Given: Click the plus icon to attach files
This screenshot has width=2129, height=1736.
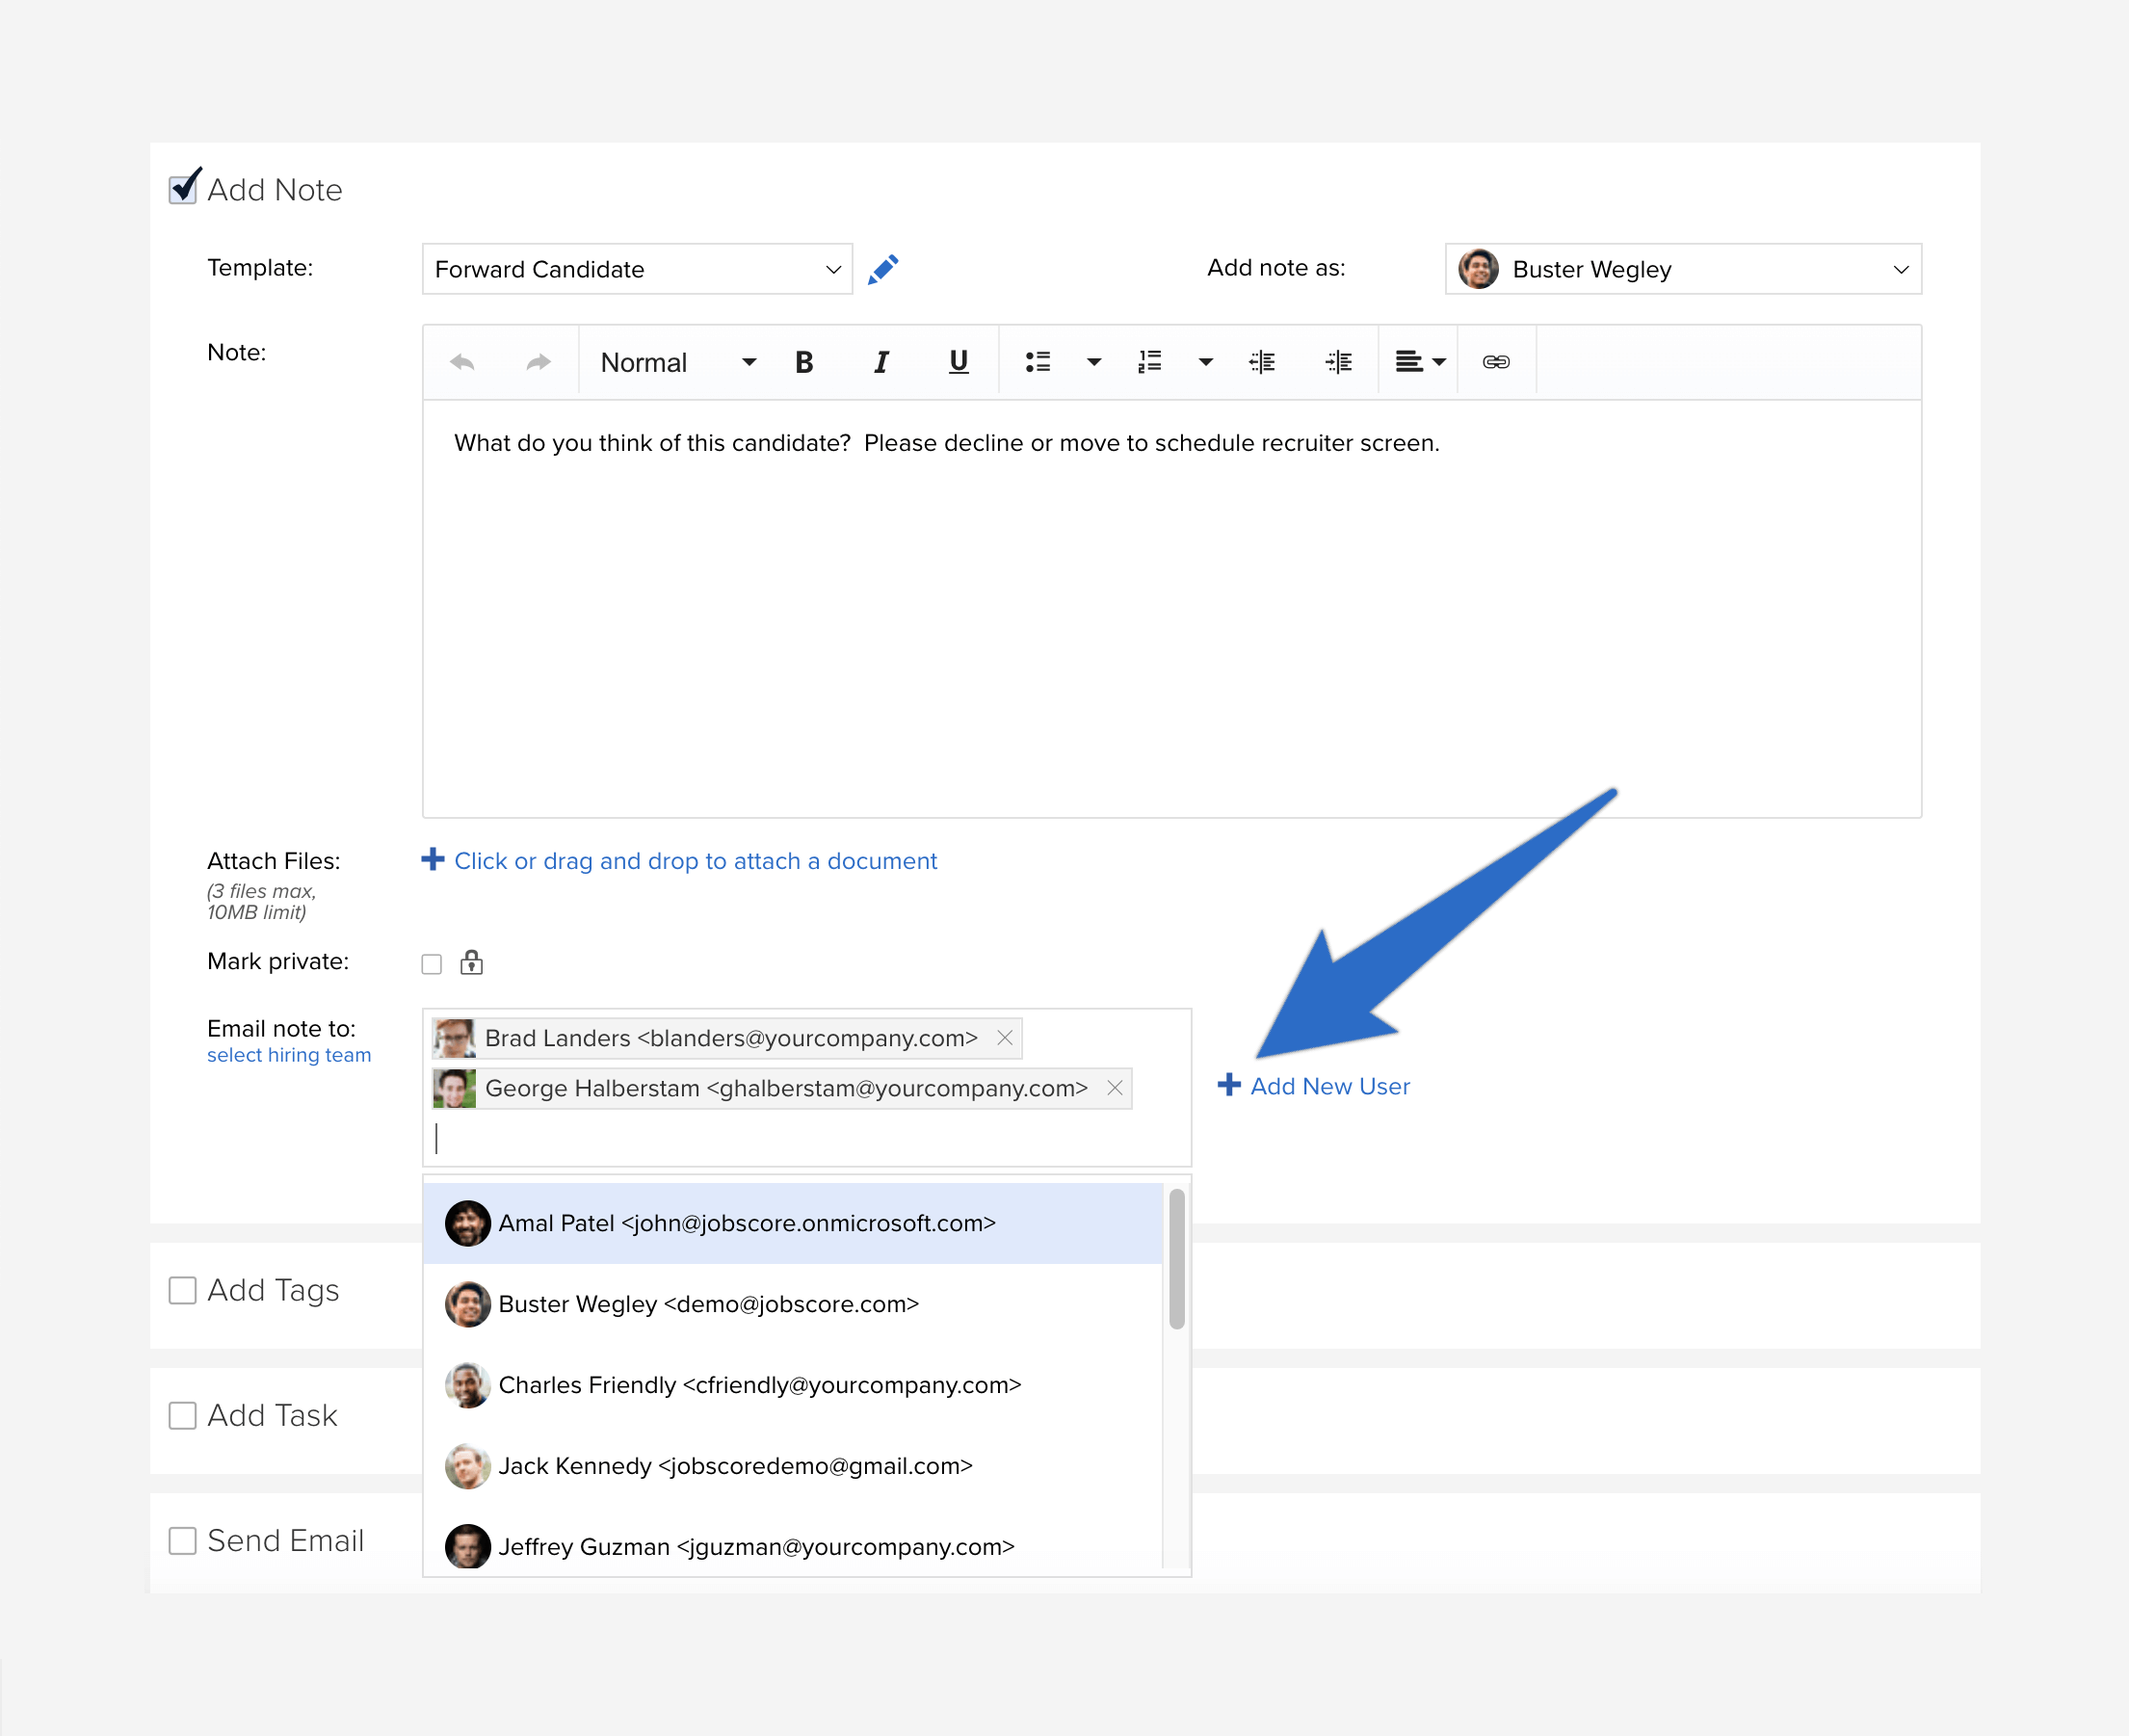Looking at the screenshot, I should pos(432,860).
